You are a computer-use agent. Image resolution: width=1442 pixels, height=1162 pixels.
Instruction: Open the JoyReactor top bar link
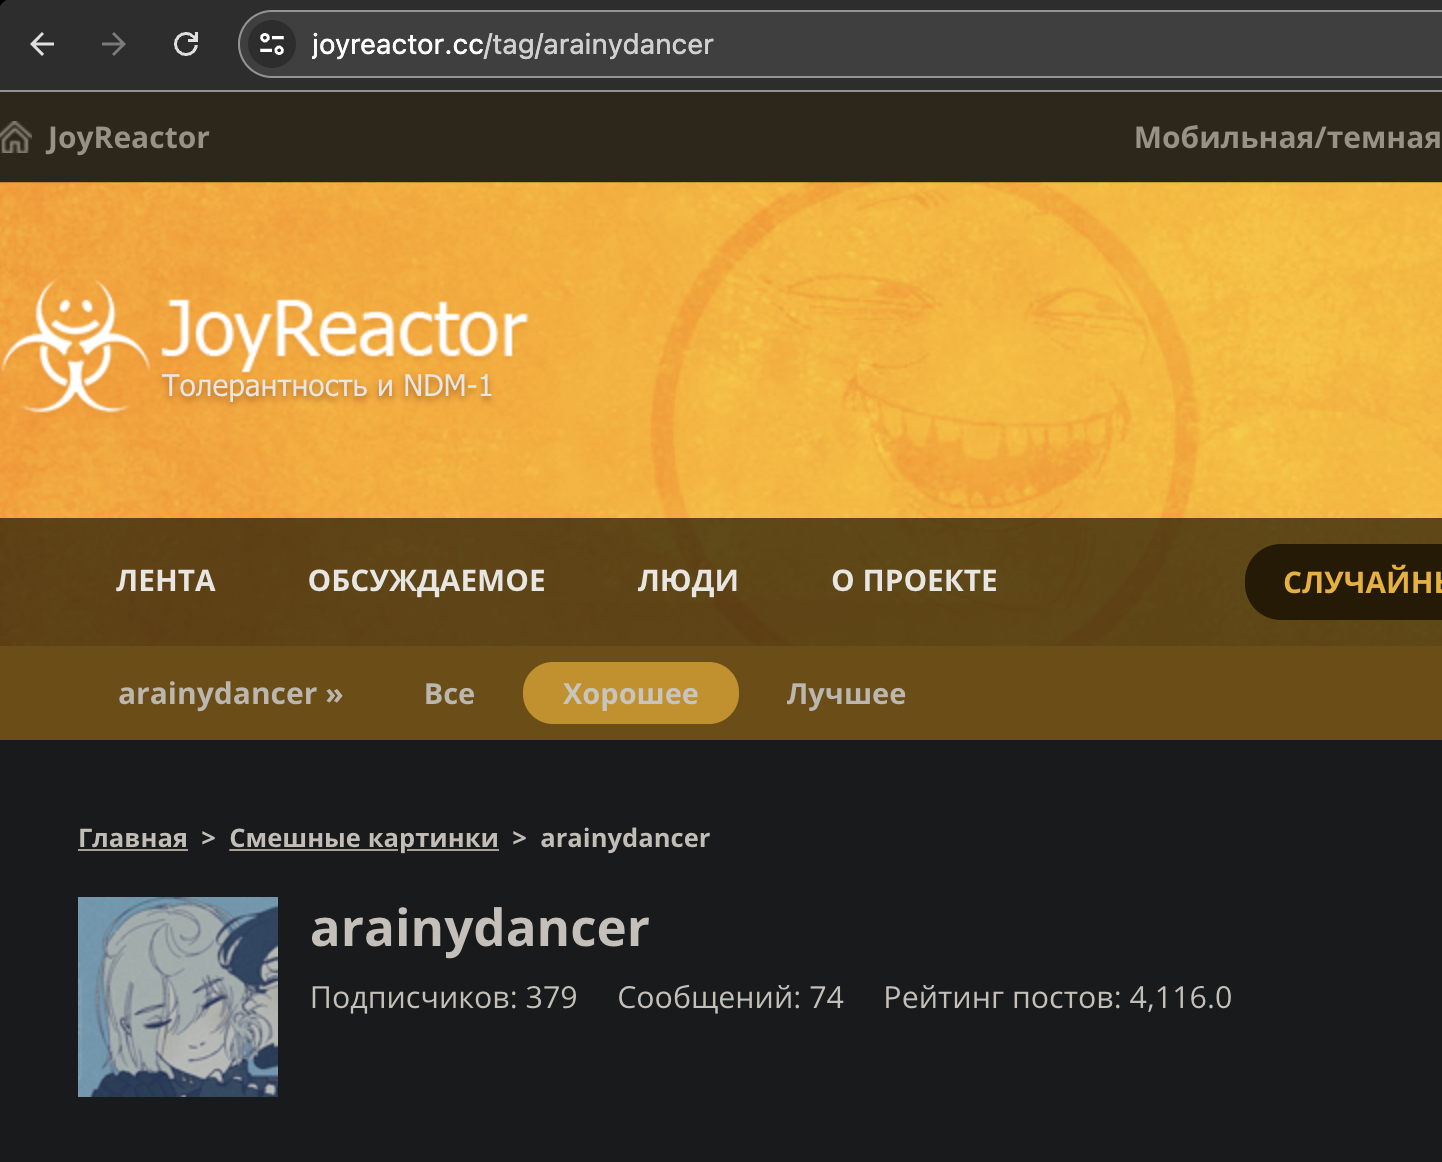click(x=128, y=138)
